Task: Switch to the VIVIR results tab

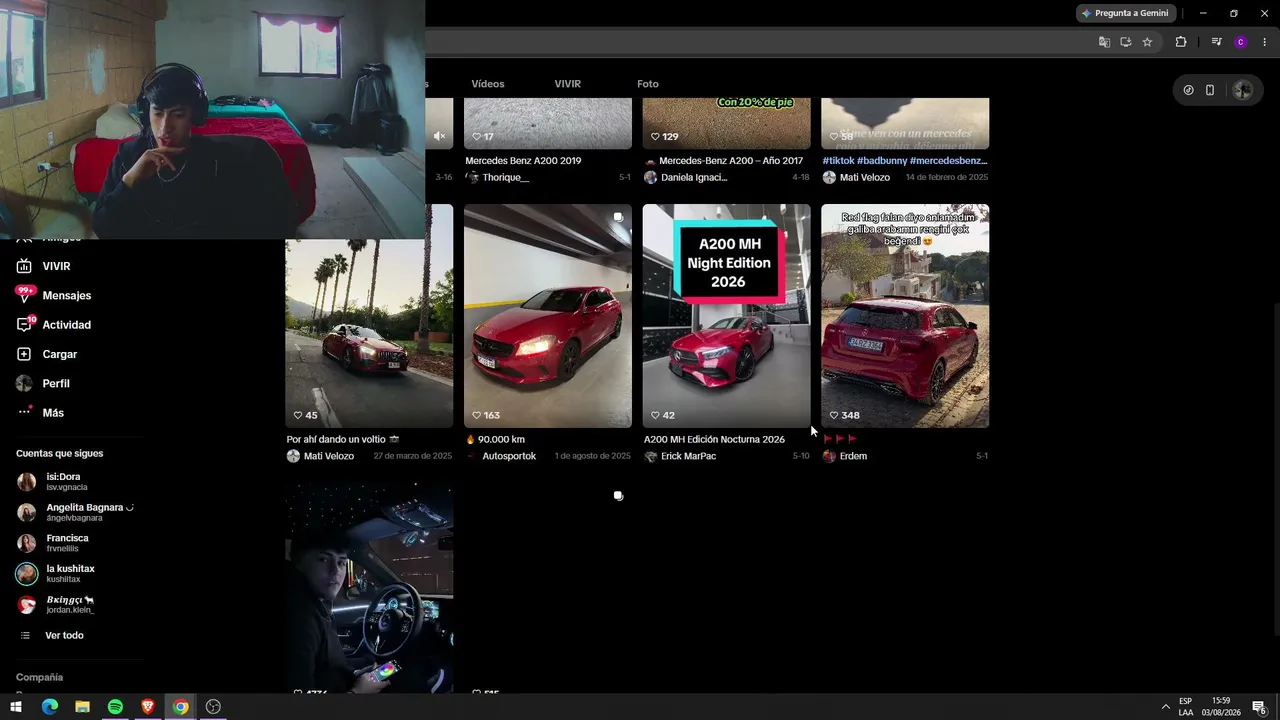Action: point(568,84)
